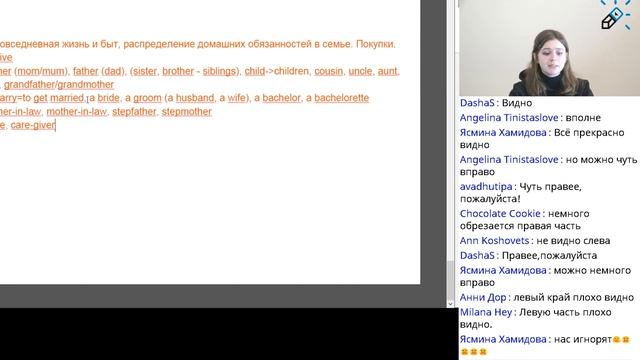Image resolution: width=640 pixels, height=360 pixels.
Task: Click the presenter webcam video thumbnail
Action: pyautogui.click(x=549, y=48)
